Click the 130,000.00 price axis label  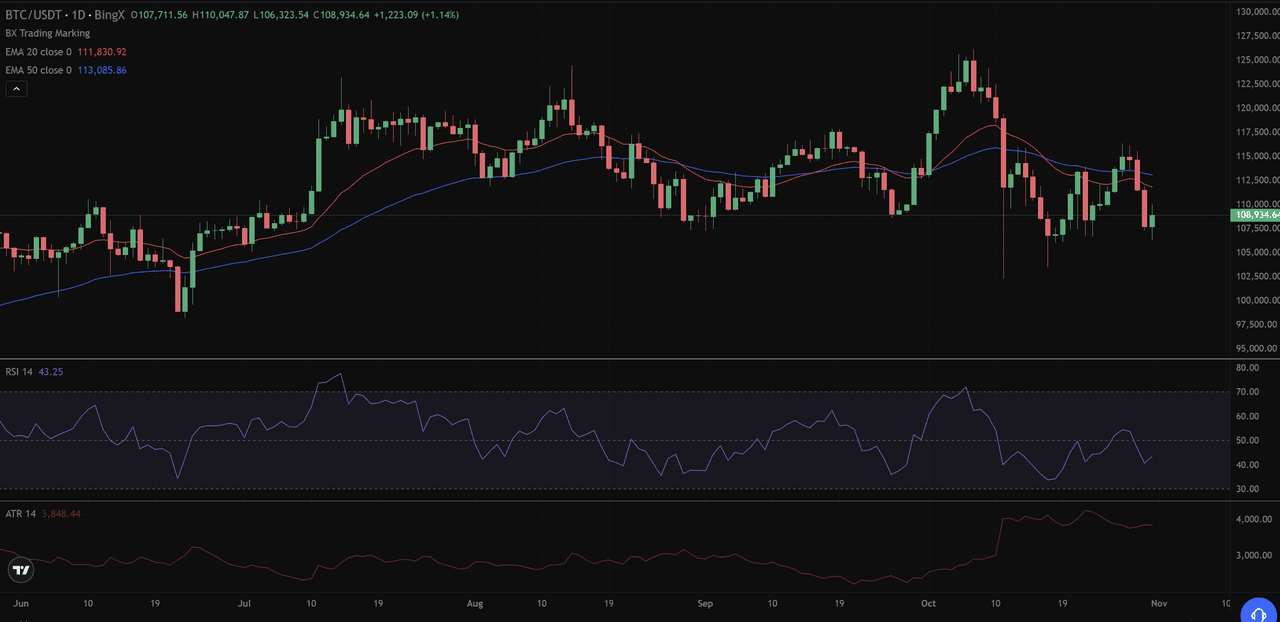pos(1257,12)
